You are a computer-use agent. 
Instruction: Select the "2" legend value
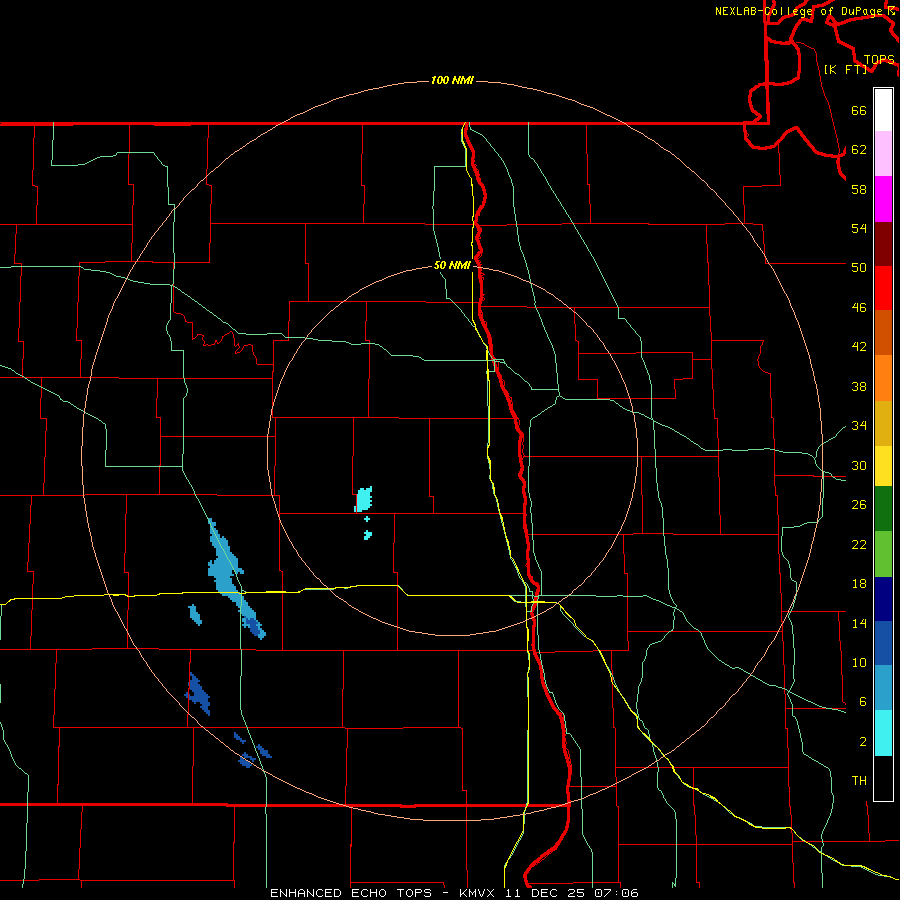[863, 742]
